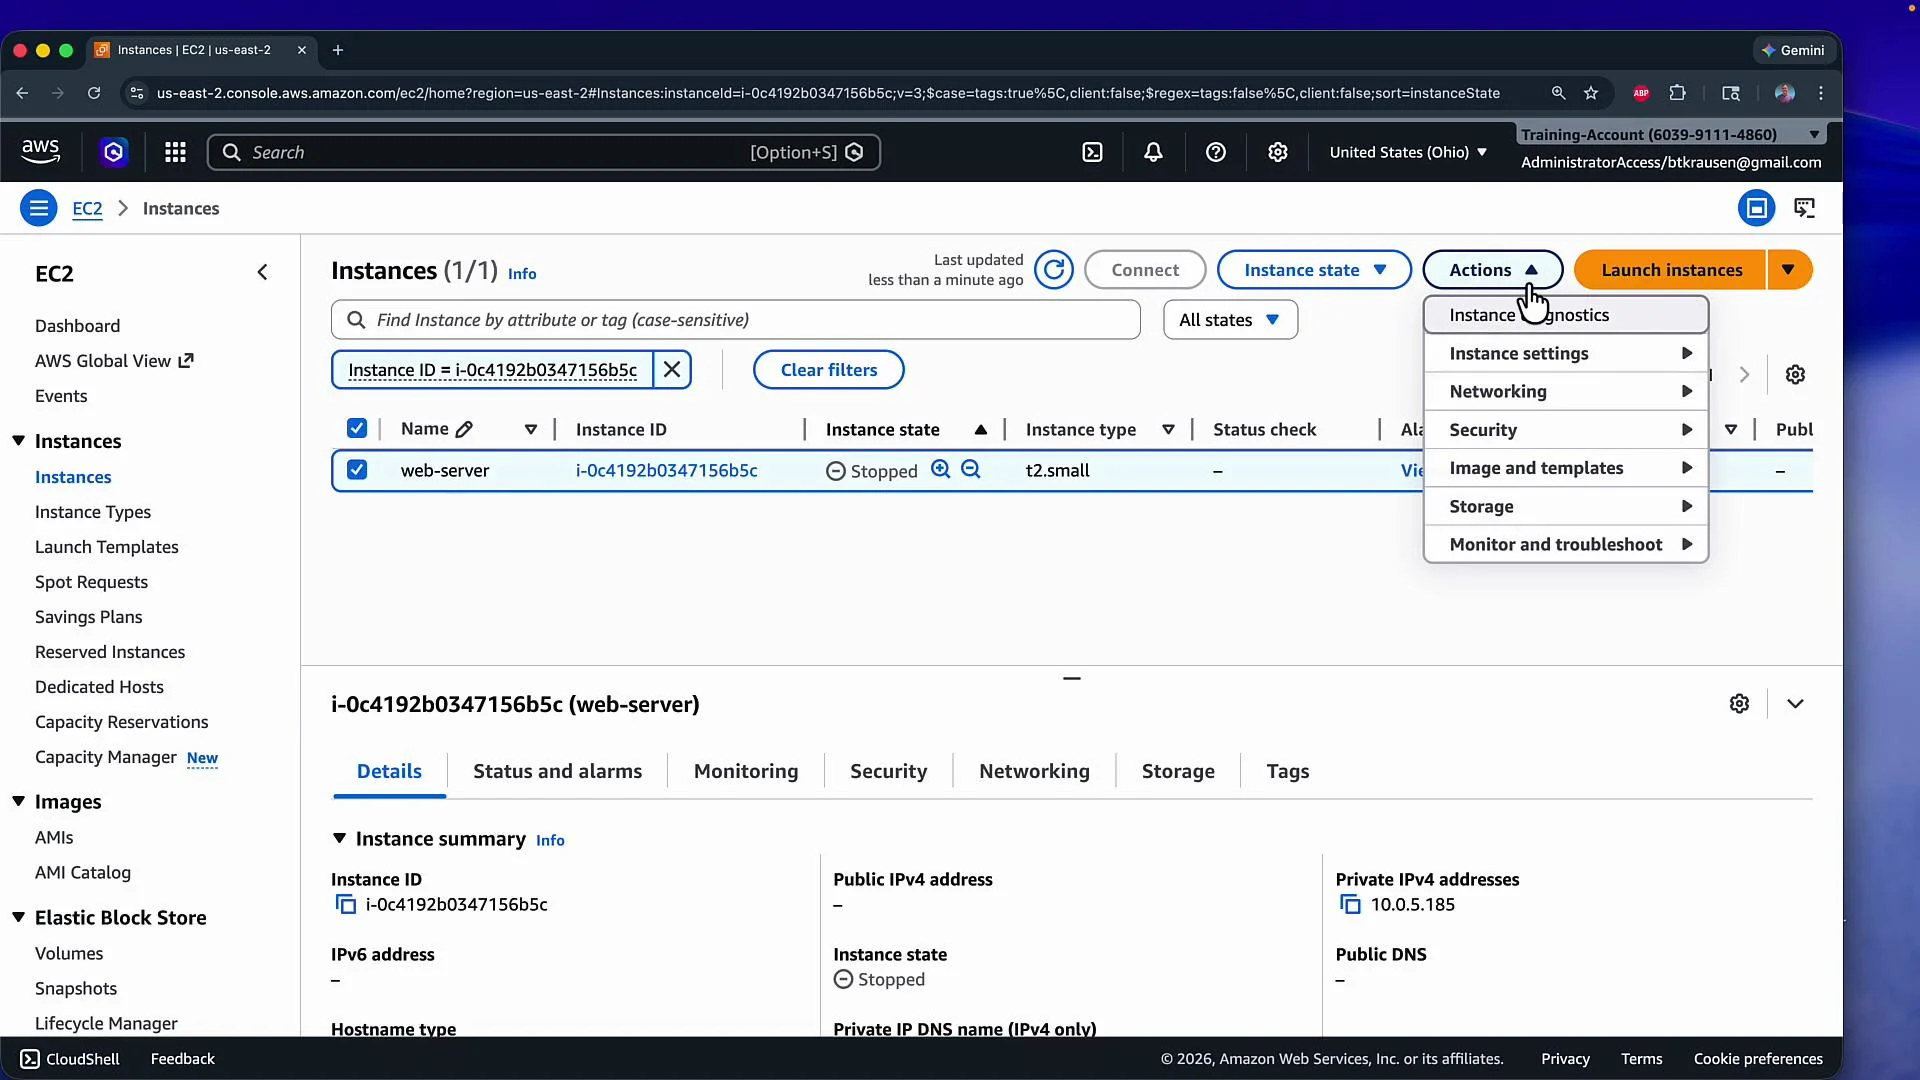1920x1080 pixels.
Task: Click the zoom-in filter icon next to Stopped
Action: (x=940, y=469)
